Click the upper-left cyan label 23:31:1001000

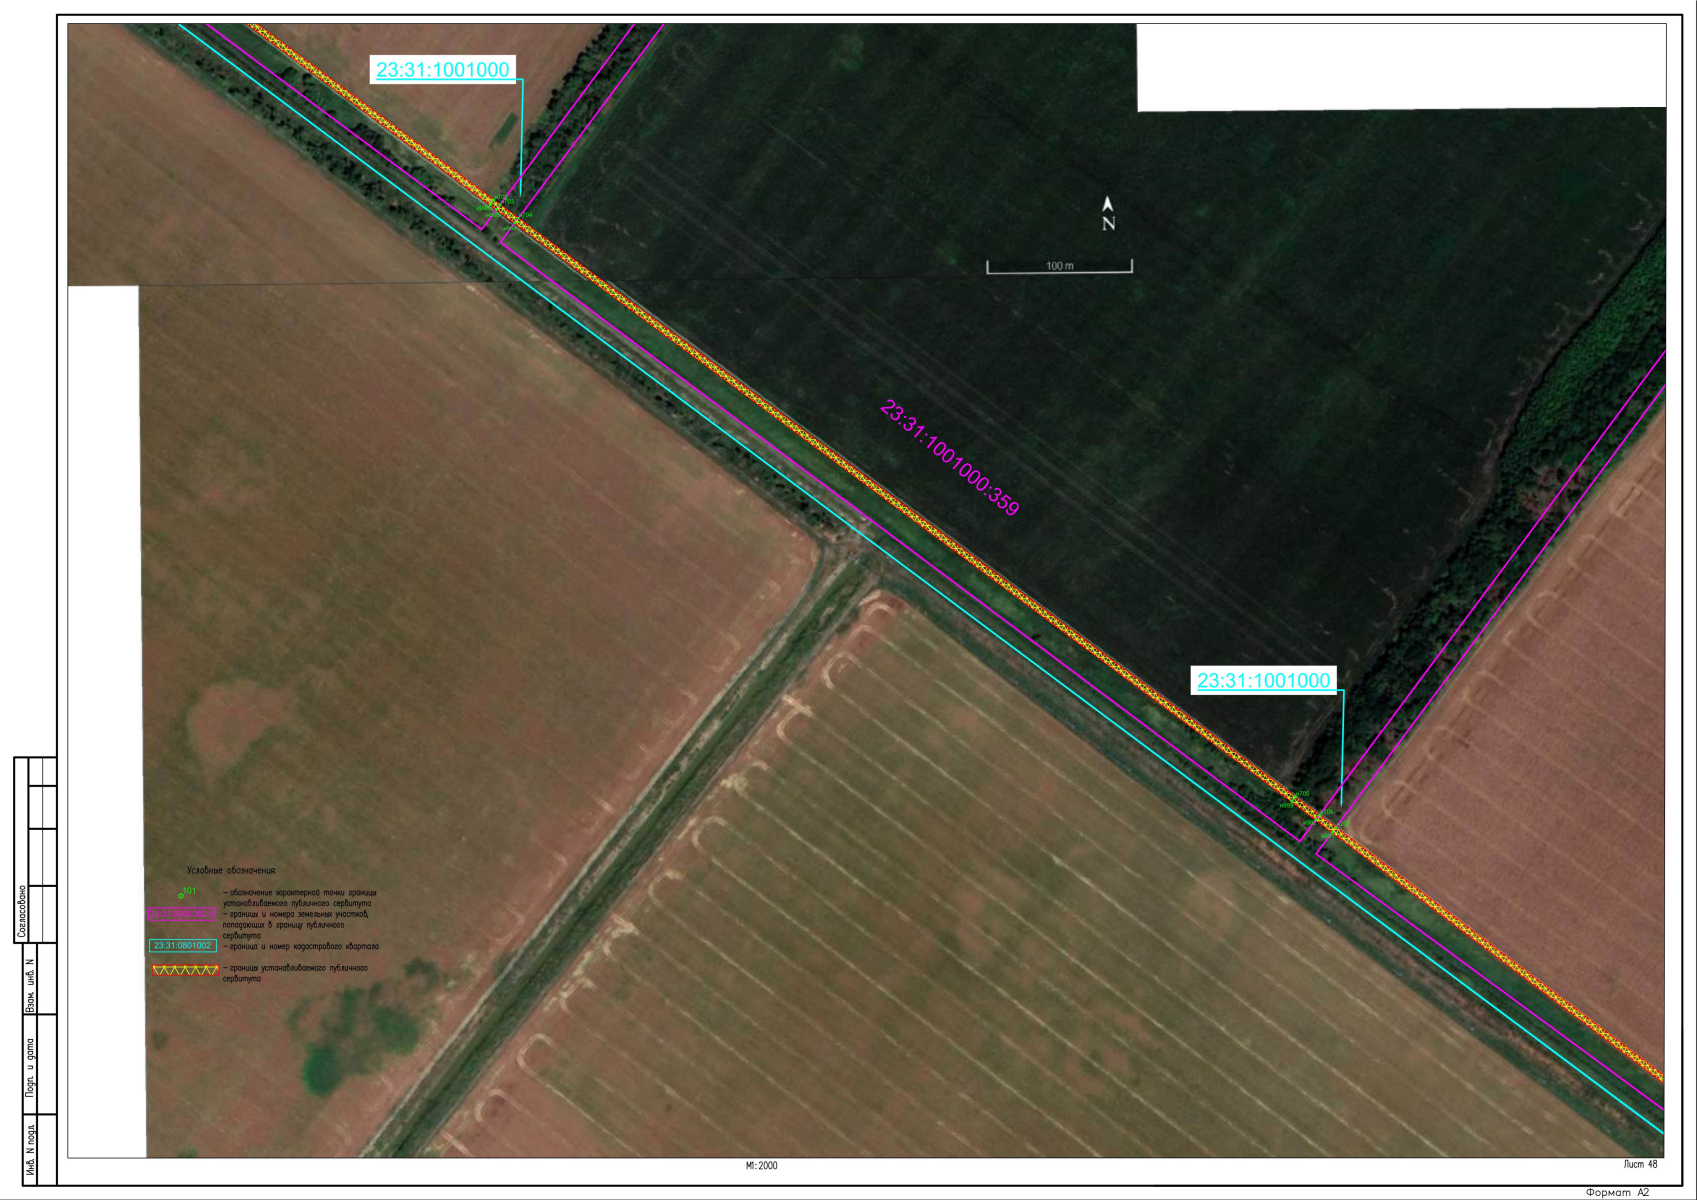443,70
